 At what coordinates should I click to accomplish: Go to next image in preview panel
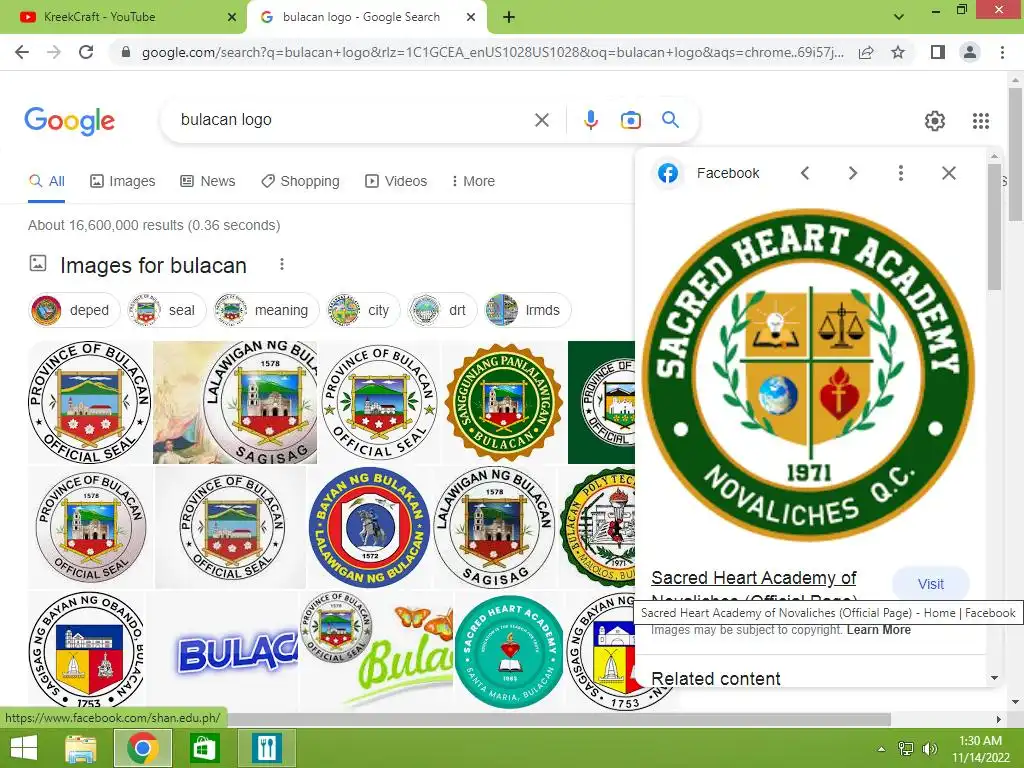click(852, 173)
